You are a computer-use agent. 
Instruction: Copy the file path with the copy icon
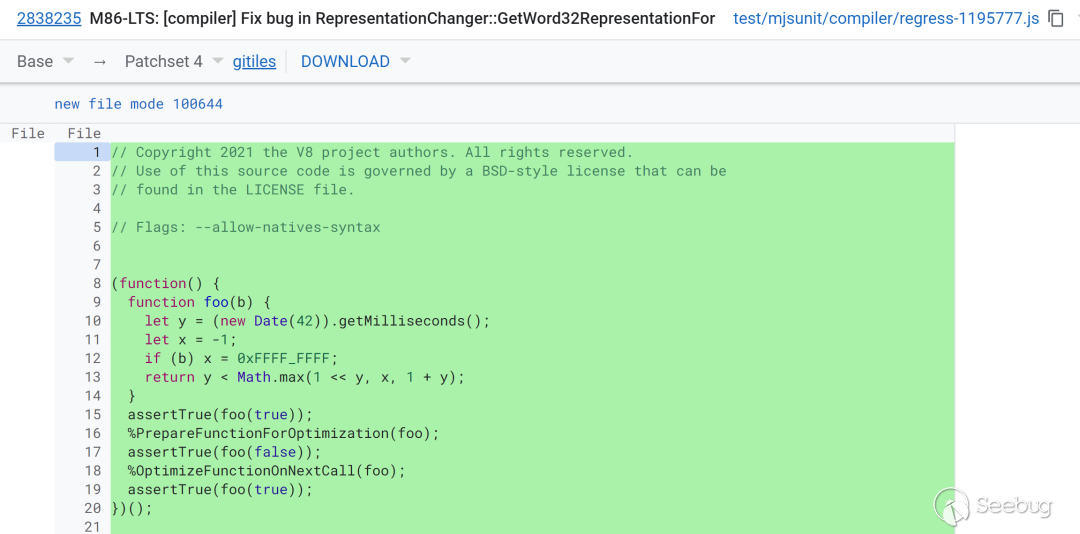[1056, 18]
